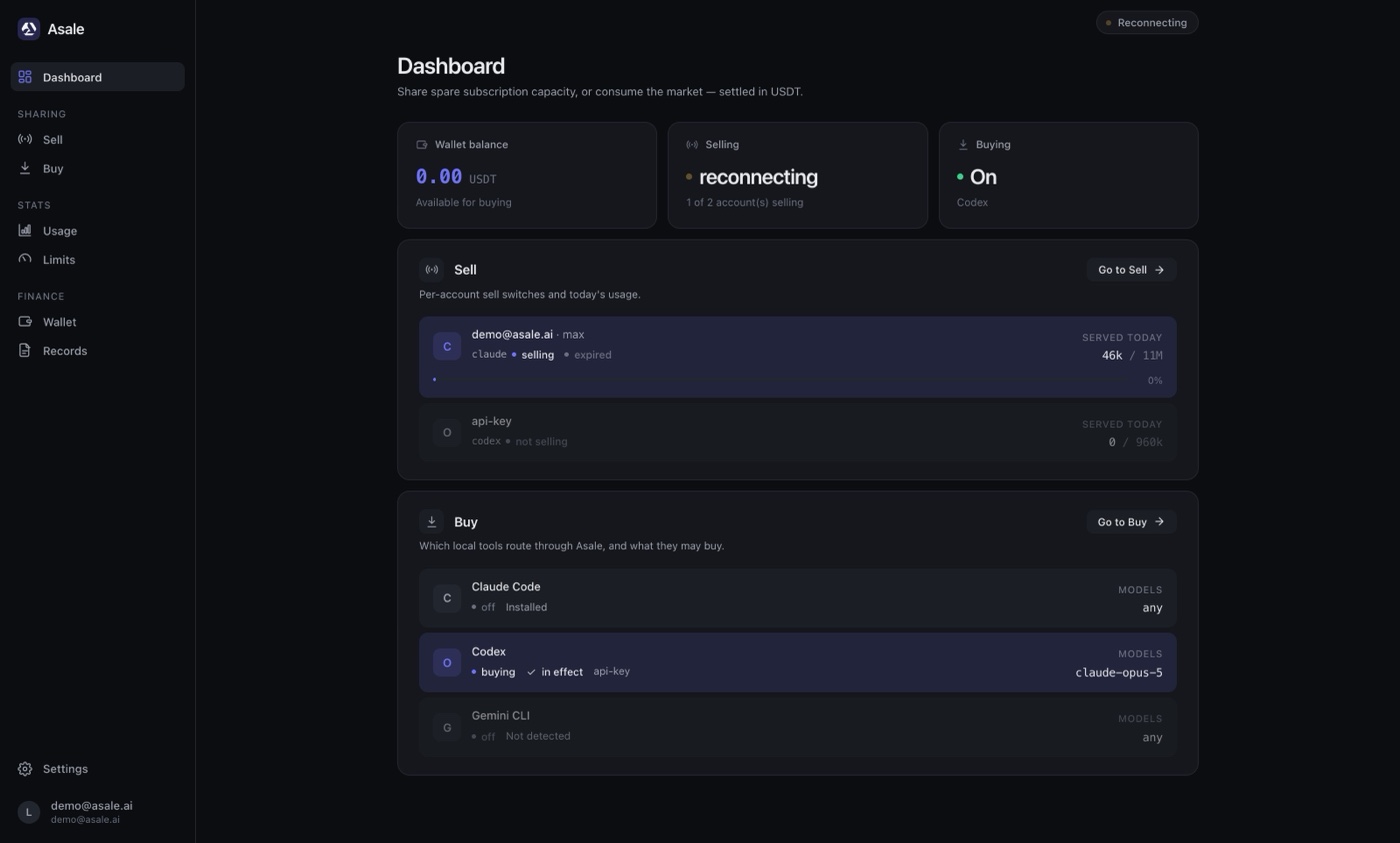The image size is (1400, 843).
Task: Click the Limits gauge icon
Action: click(25, 259)
